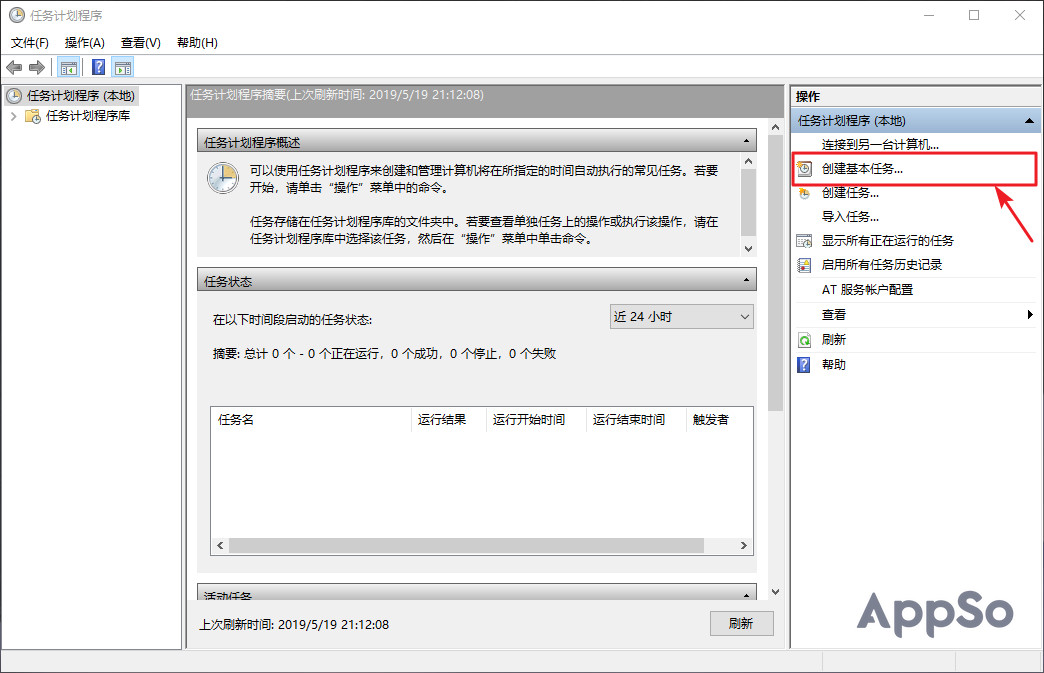
Task: Collapse the 活动任务 section
Action: pyautogui.click(x=746, y=594)
